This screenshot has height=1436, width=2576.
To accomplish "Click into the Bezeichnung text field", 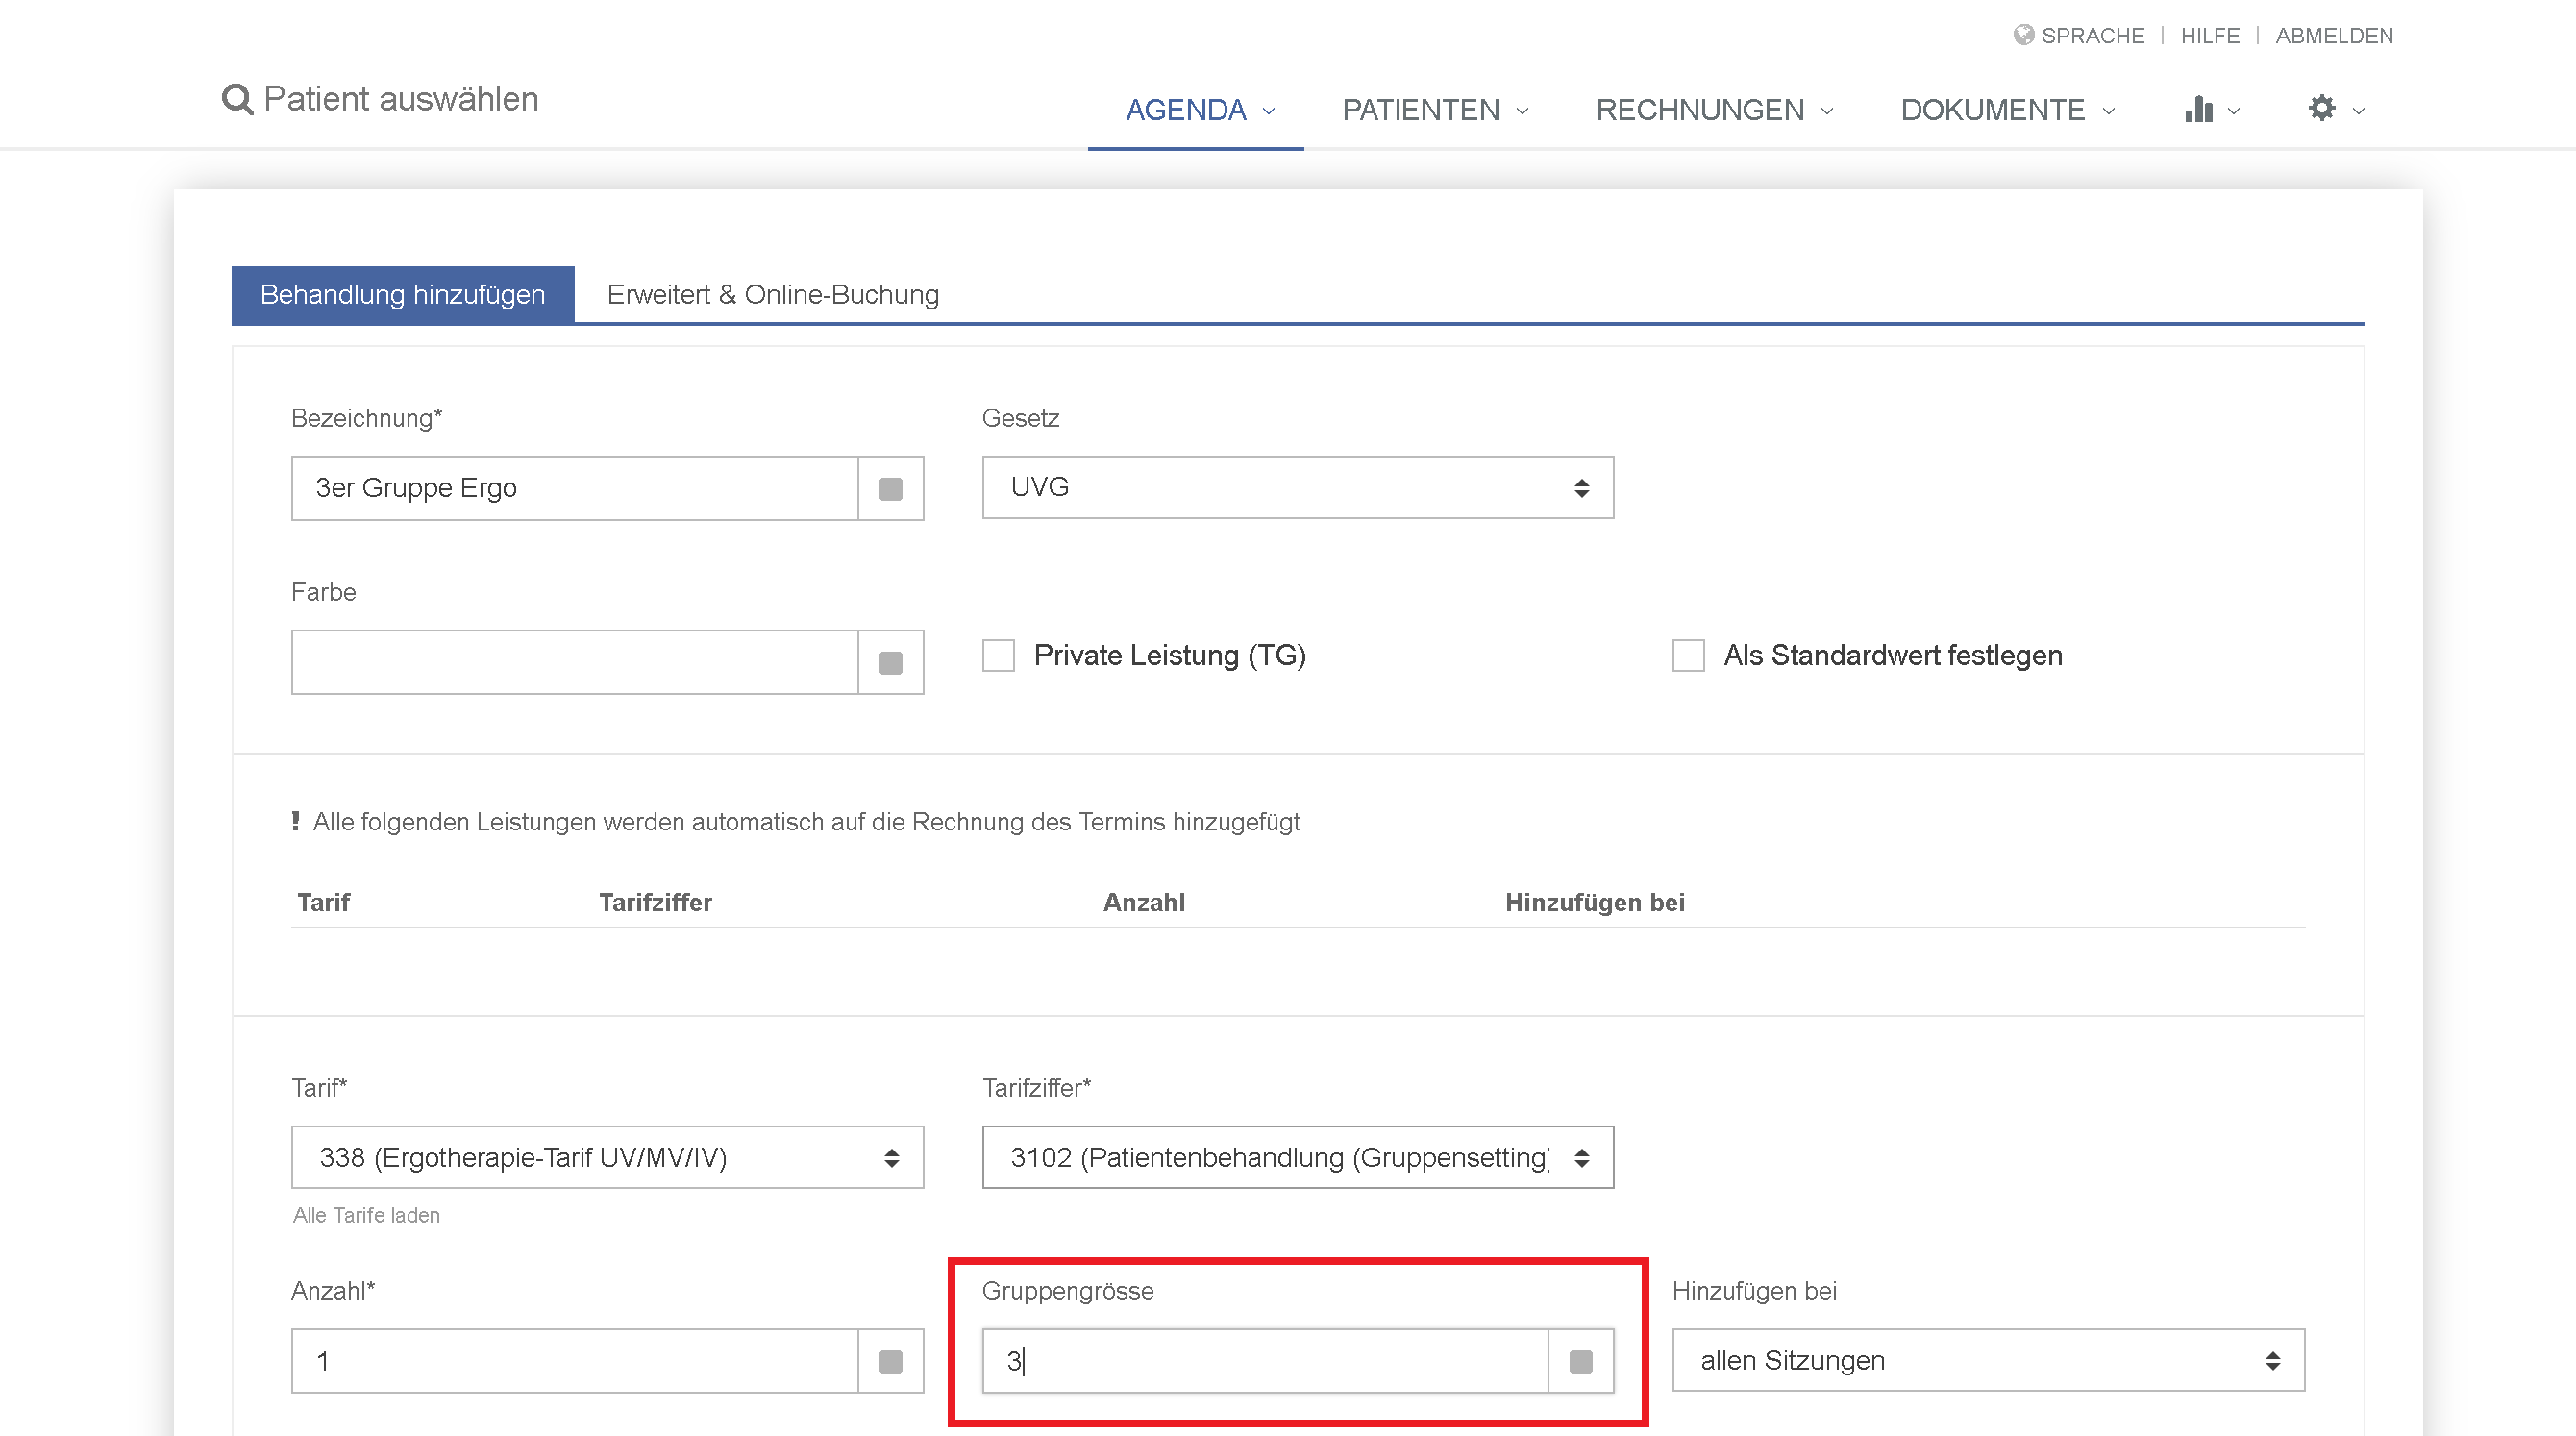I will [575, 489].
